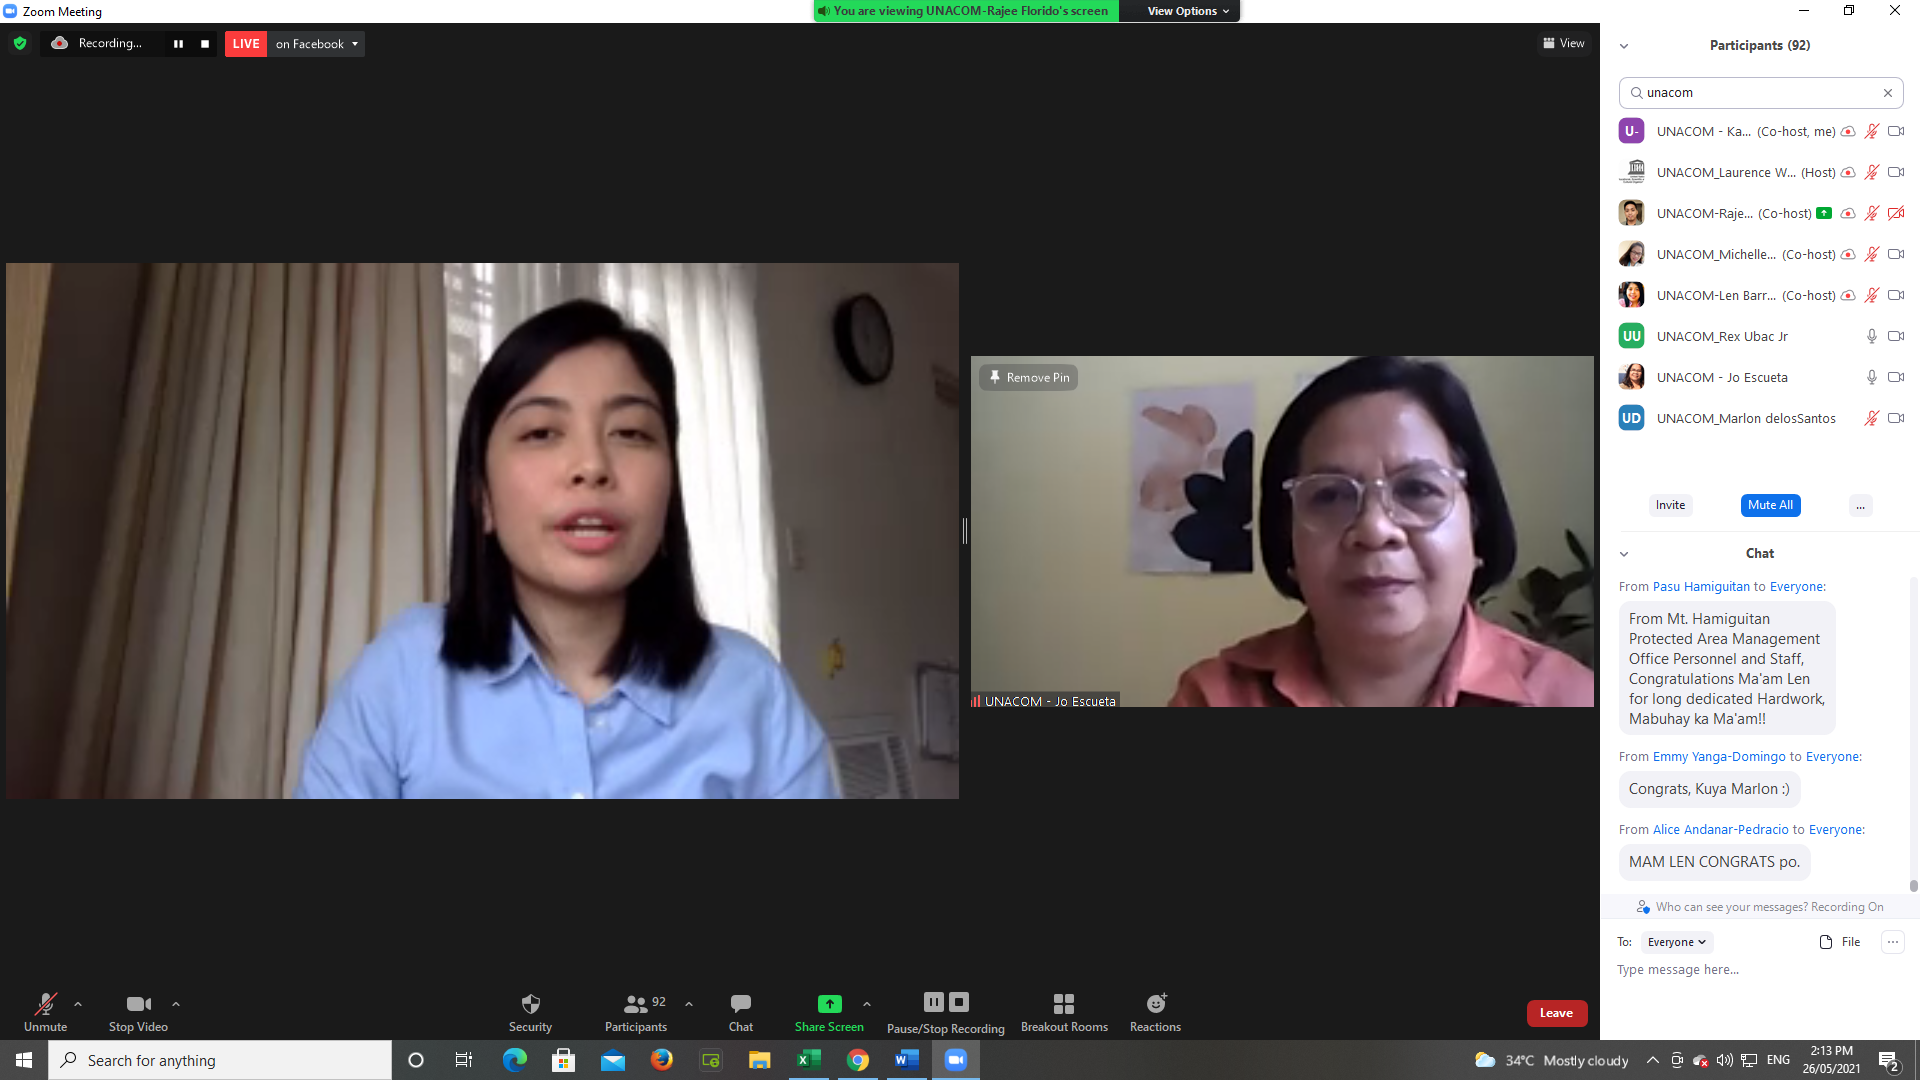1920x1080 pixels.
Task: Pause recording from top indicator
Action: click(x=178, y=44)
